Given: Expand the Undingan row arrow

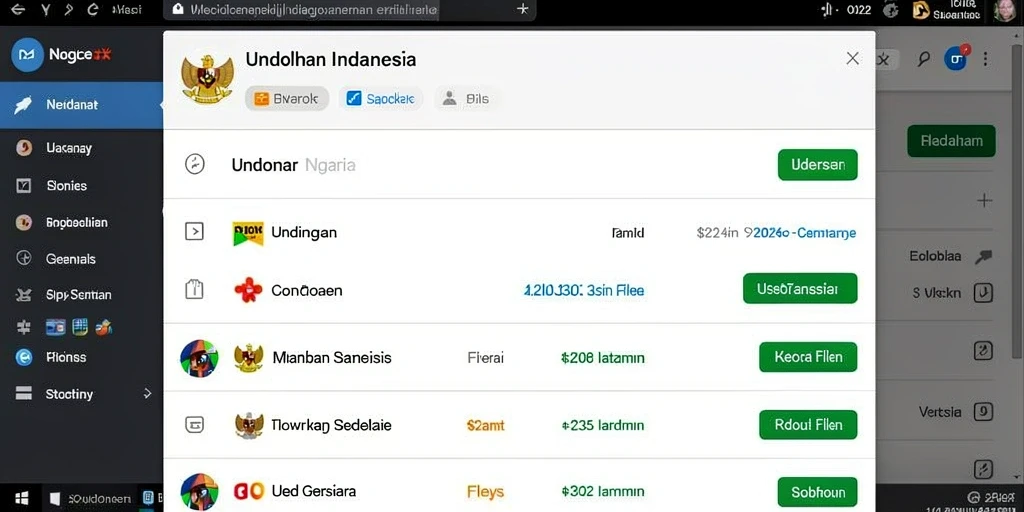Looking at the screenshot, I should coord(194,231).
